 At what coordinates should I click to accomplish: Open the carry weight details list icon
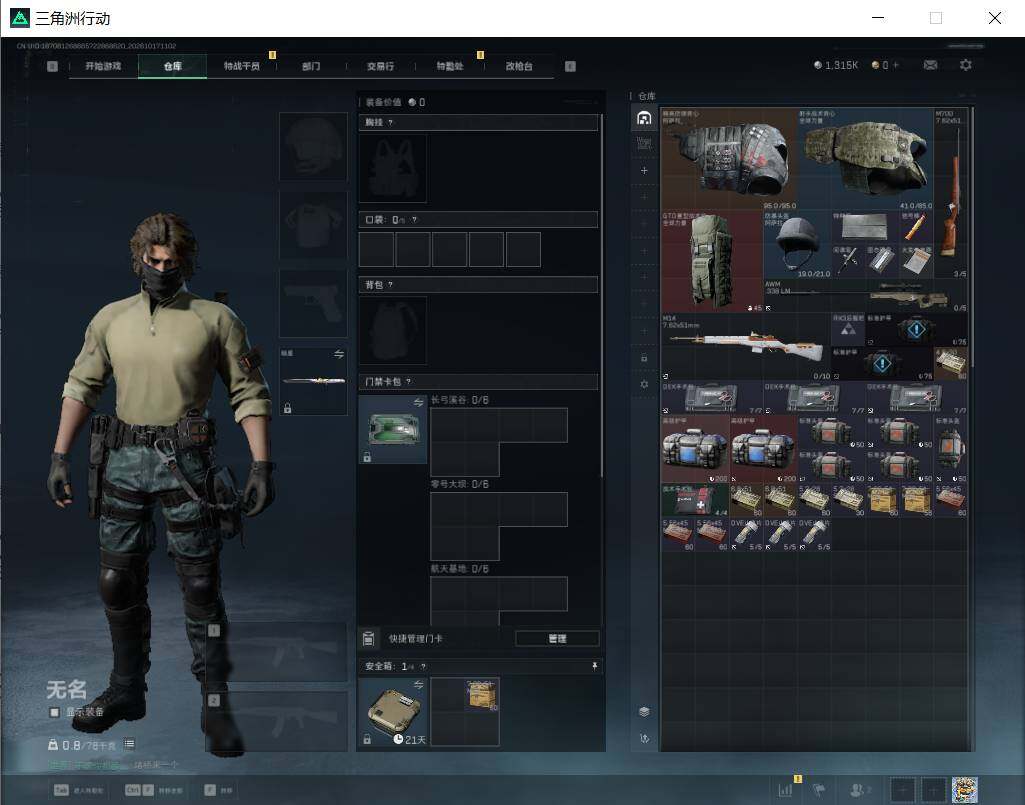pyautogui.click(x=129, y=744)
